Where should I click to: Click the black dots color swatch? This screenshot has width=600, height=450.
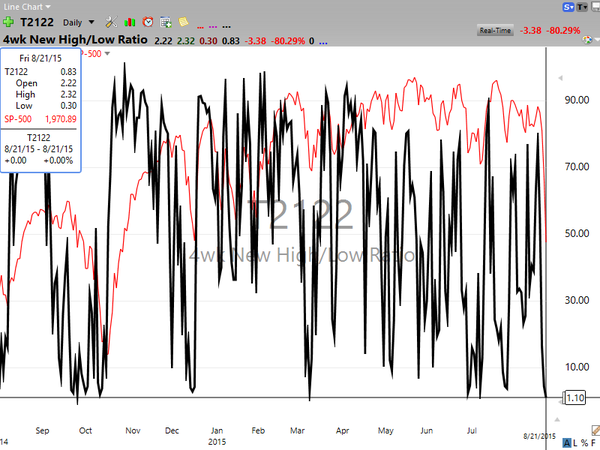click(227, 27)
